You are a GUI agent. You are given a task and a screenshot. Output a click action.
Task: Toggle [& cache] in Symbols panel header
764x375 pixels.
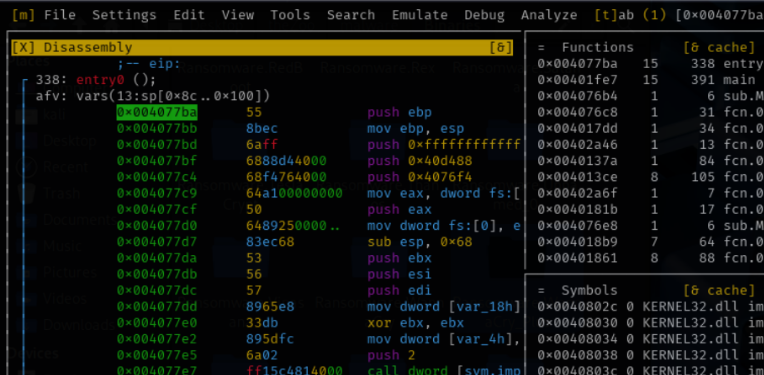tap(719, 291)
